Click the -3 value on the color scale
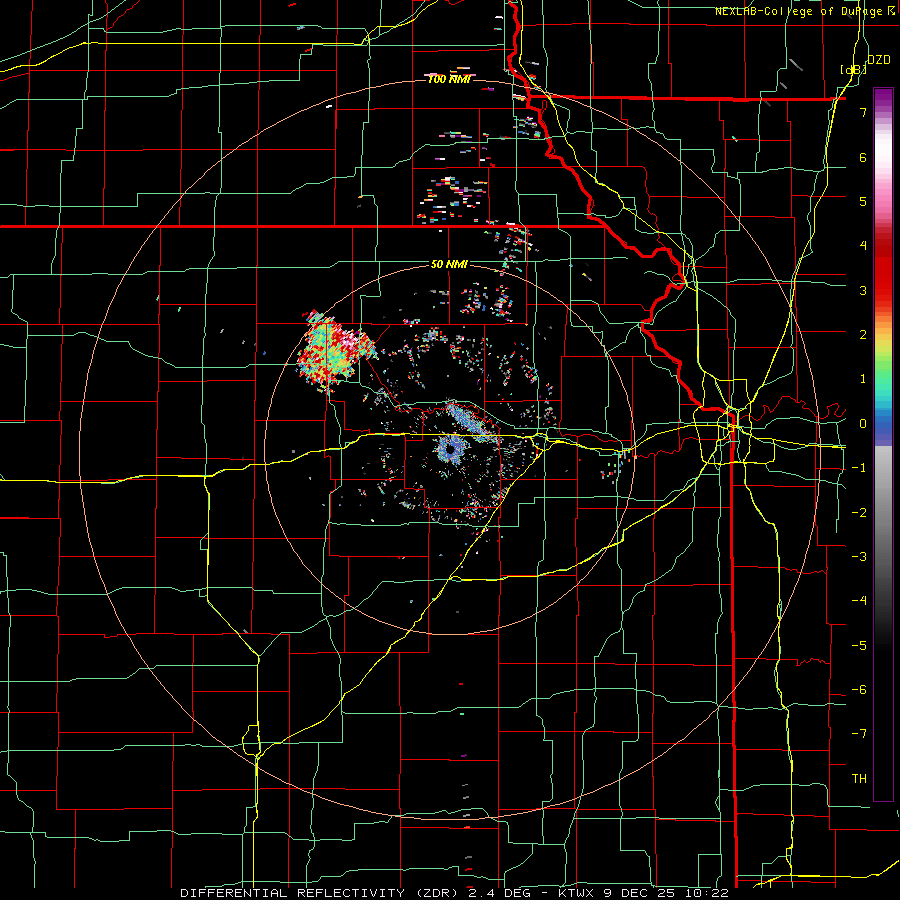The width and height of the screenshot is (900, 900). pyautogui.click(x=859, y=557)
